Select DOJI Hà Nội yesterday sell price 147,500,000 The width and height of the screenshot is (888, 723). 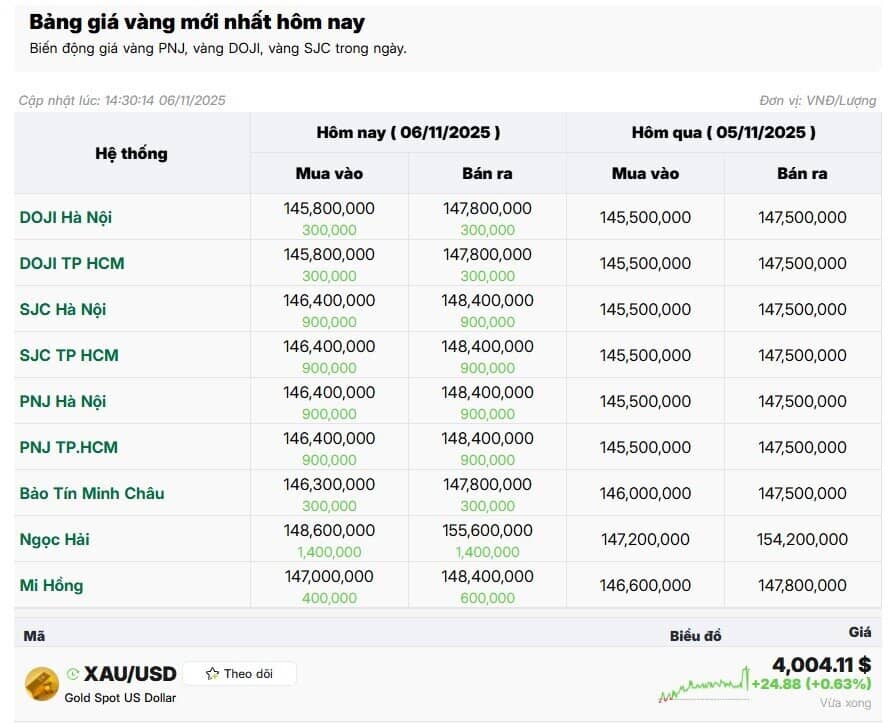click(802, 217)
